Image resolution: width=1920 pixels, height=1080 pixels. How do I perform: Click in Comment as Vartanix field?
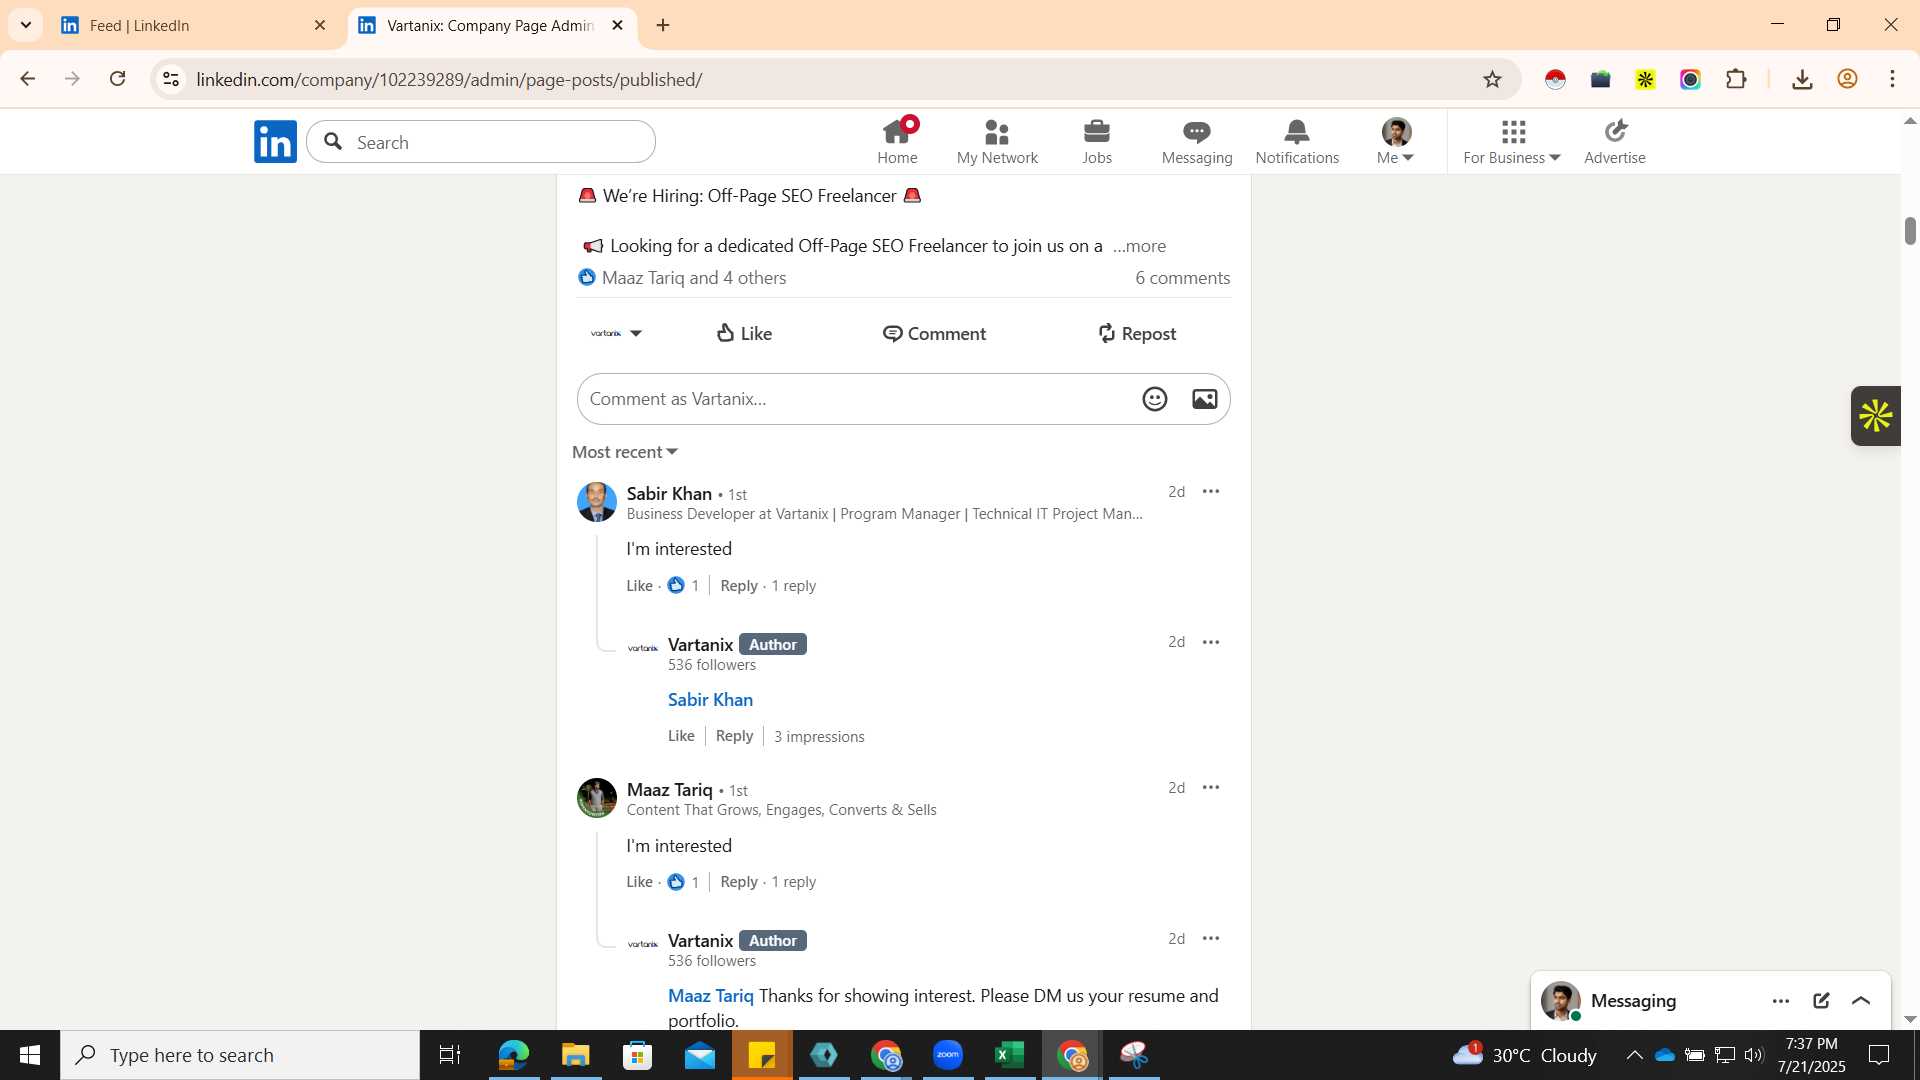coord(860,399)
